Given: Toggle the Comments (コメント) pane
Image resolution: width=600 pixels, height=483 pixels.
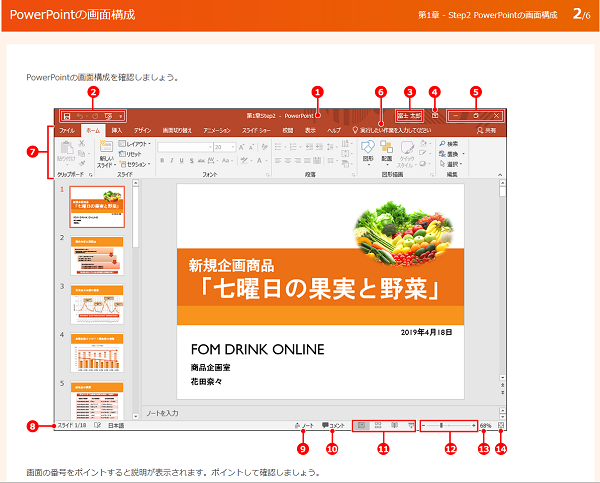Looking at the screenshot, I should coord(333,425).
